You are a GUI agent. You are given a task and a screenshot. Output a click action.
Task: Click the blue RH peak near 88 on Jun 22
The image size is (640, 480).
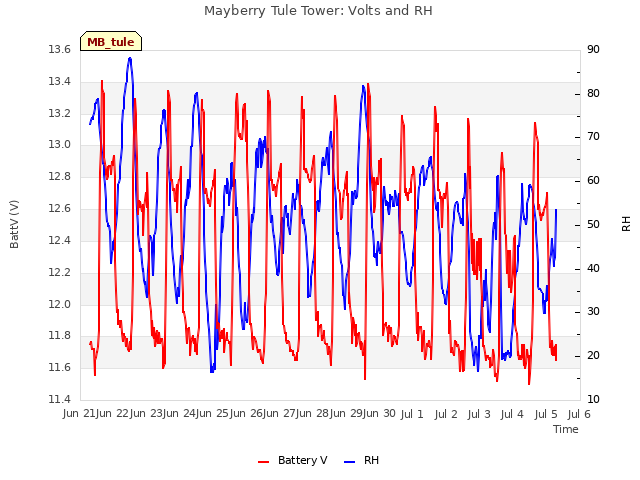coord(130,58)
